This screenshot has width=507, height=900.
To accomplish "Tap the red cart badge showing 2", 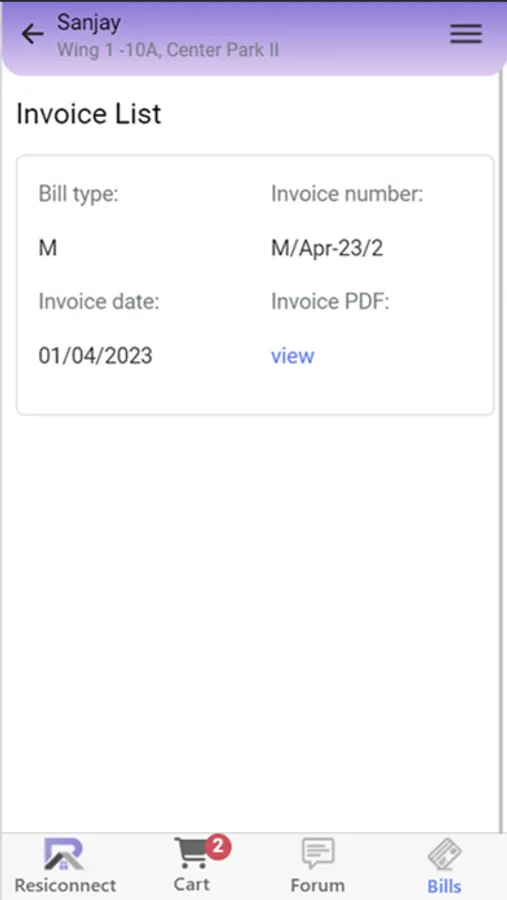I will [218, 846].
